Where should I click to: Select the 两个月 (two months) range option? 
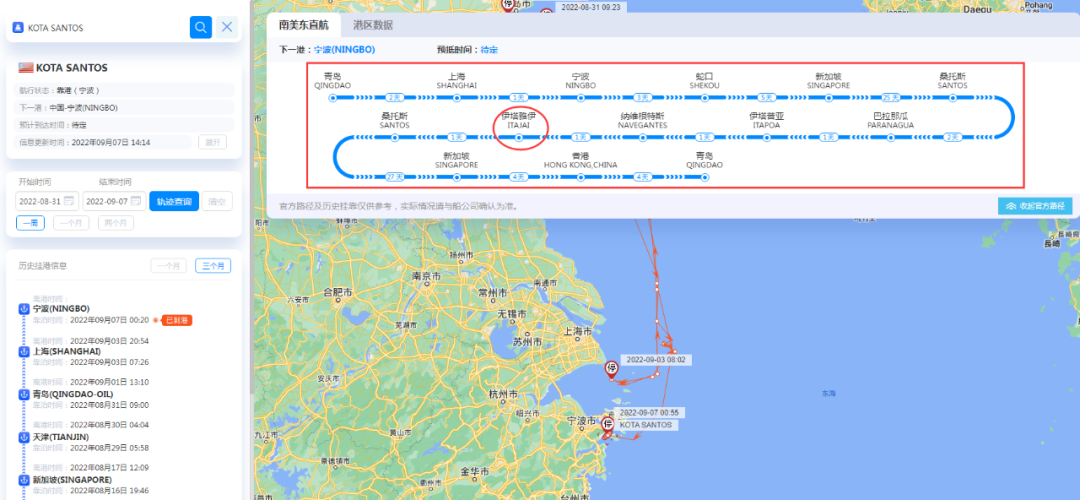pos(115,223)
